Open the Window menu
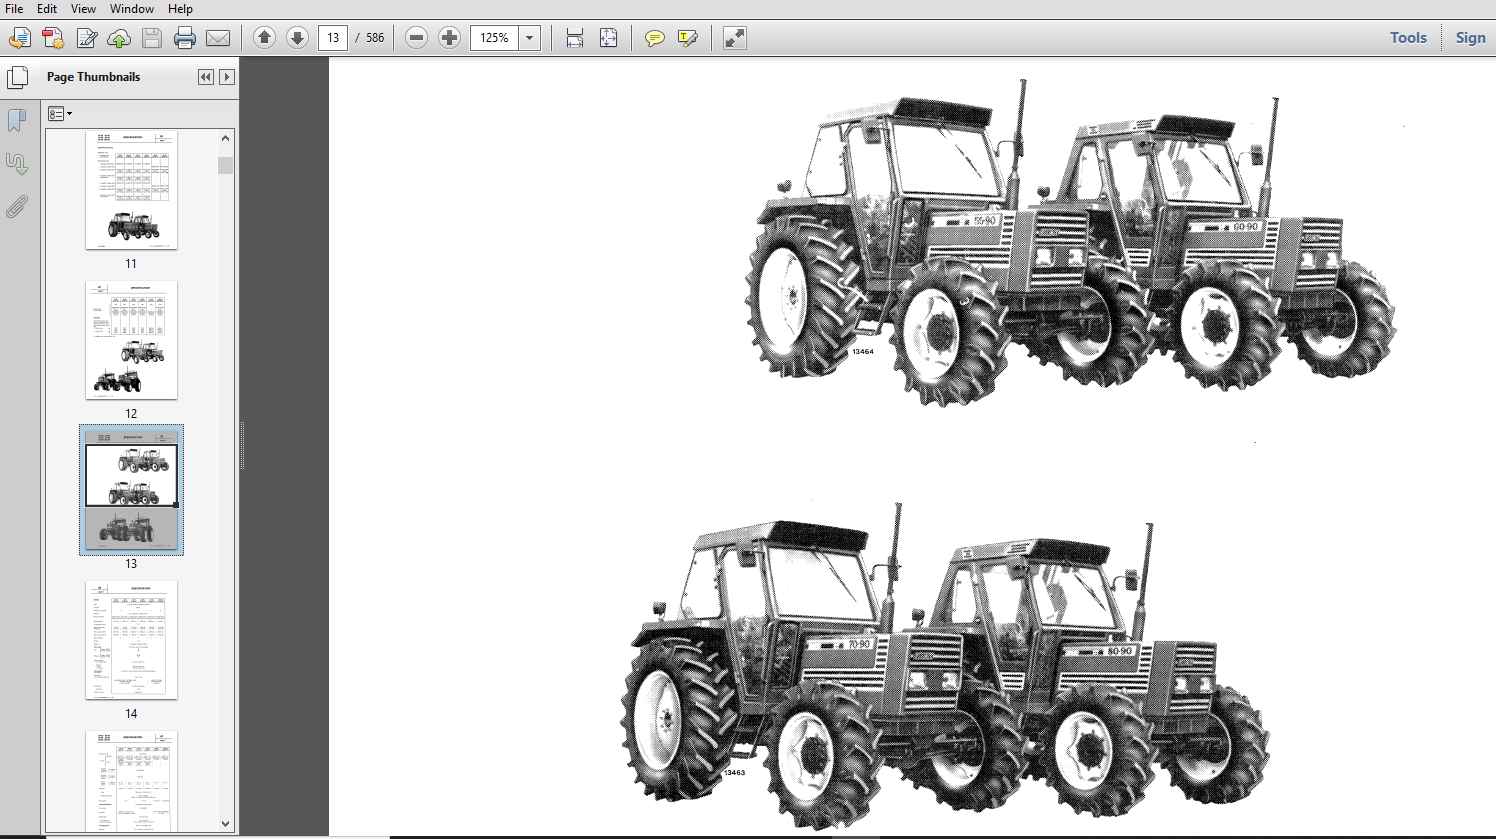 132,9
